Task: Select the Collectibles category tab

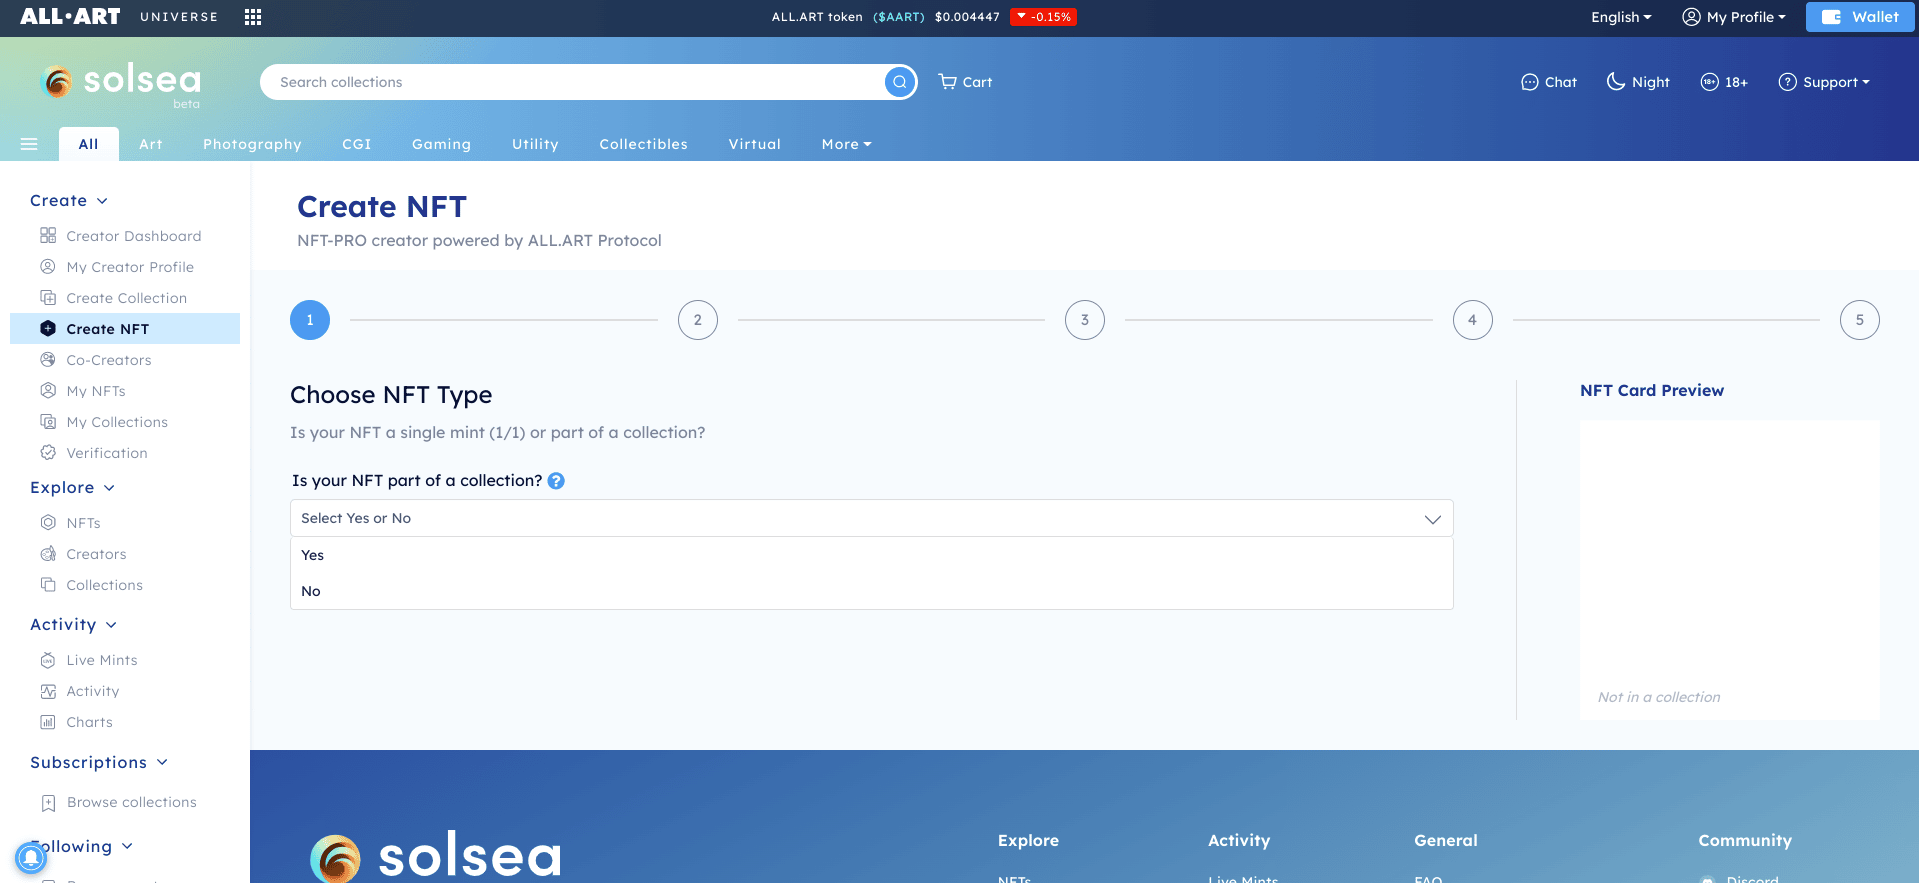Action: (643, 144)
